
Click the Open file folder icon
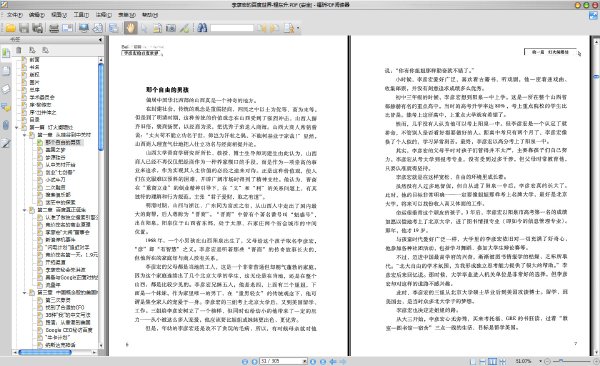pos(10,28)
